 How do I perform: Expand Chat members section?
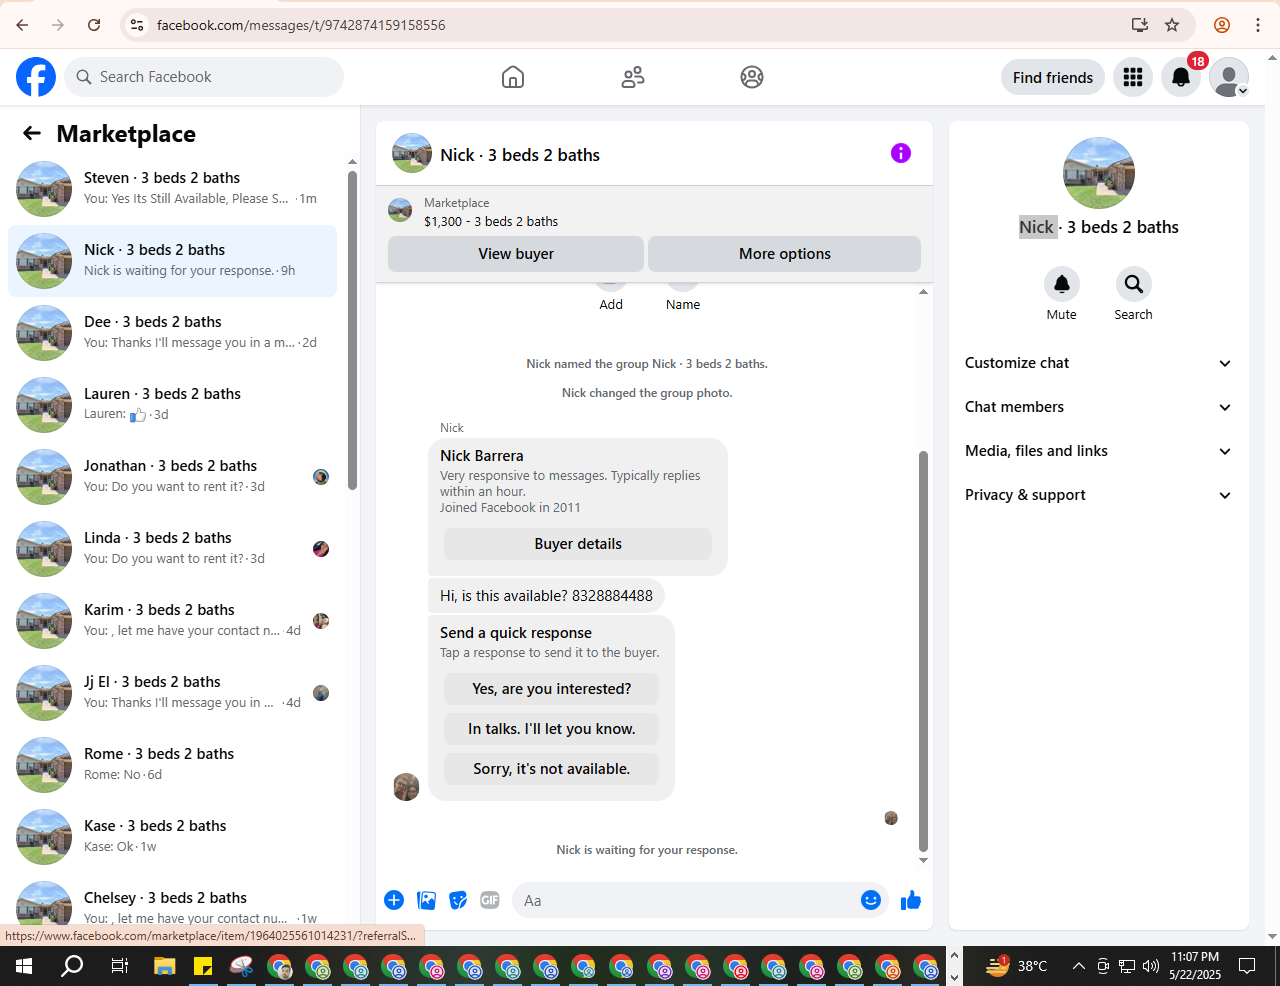tap(1098, 407)
